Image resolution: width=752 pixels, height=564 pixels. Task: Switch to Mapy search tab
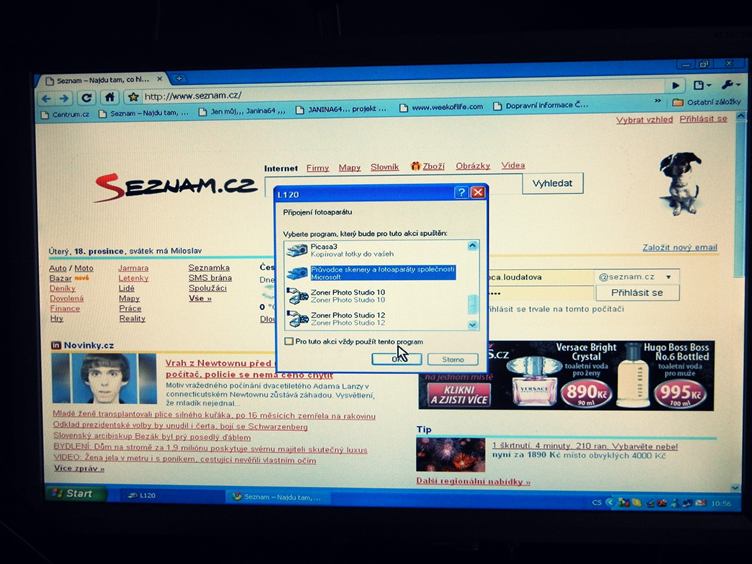coord(350,167)
